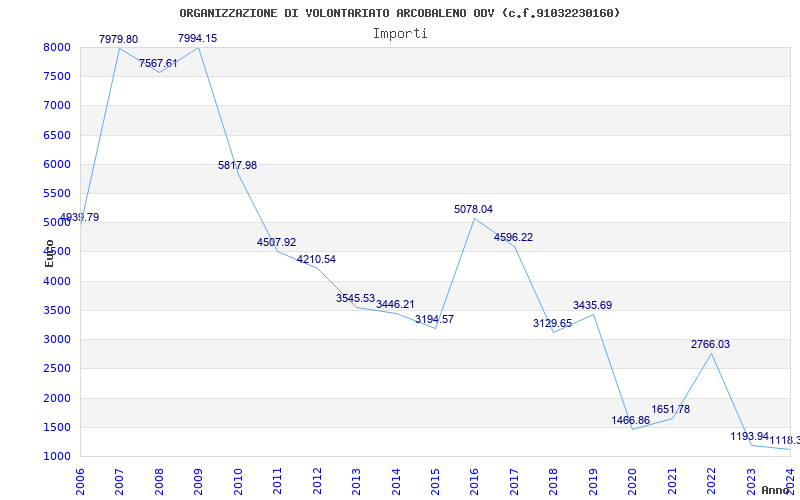Select the 3446.21 data label
This screenshot has width=800, height=500.
(395, 304)
